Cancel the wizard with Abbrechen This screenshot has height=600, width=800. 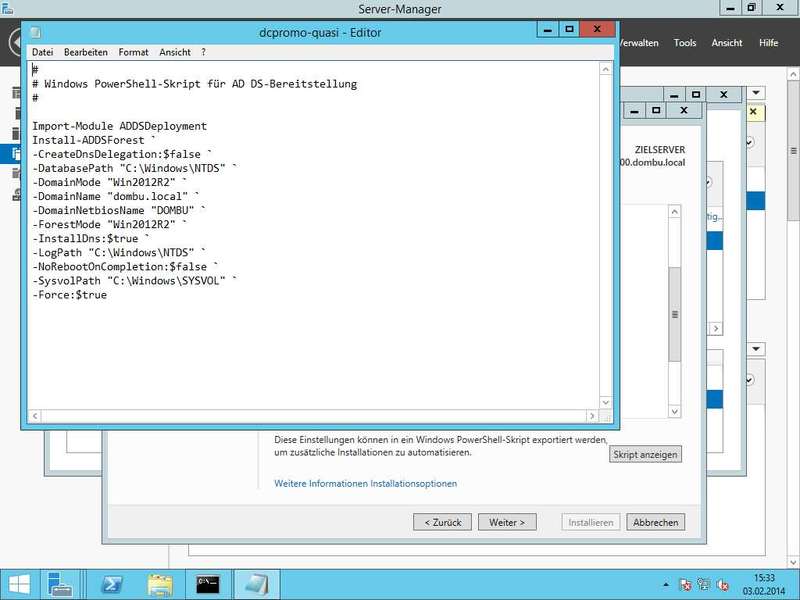pyautogui.click(x=656, y=522)
